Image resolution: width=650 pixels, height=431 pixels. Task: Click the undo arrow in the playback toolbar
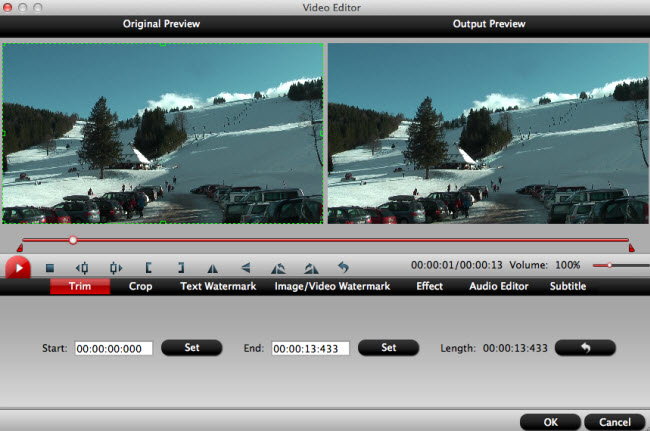343,267
